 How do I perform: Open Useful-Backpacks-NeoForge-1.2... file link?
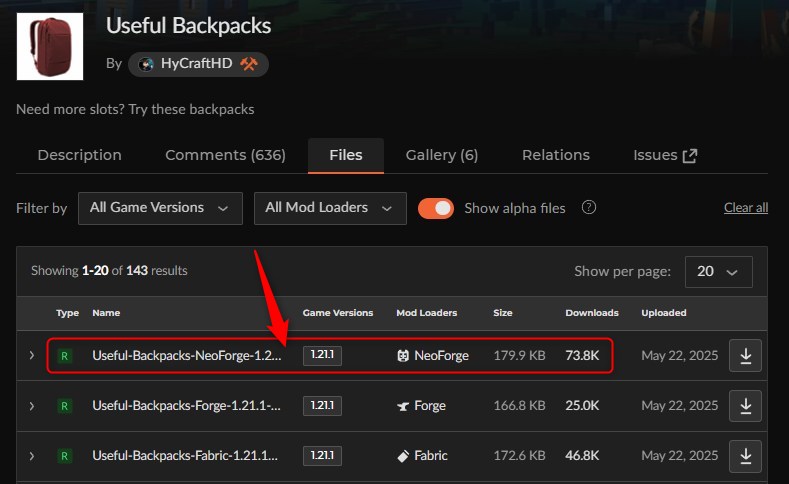[187, 356]
